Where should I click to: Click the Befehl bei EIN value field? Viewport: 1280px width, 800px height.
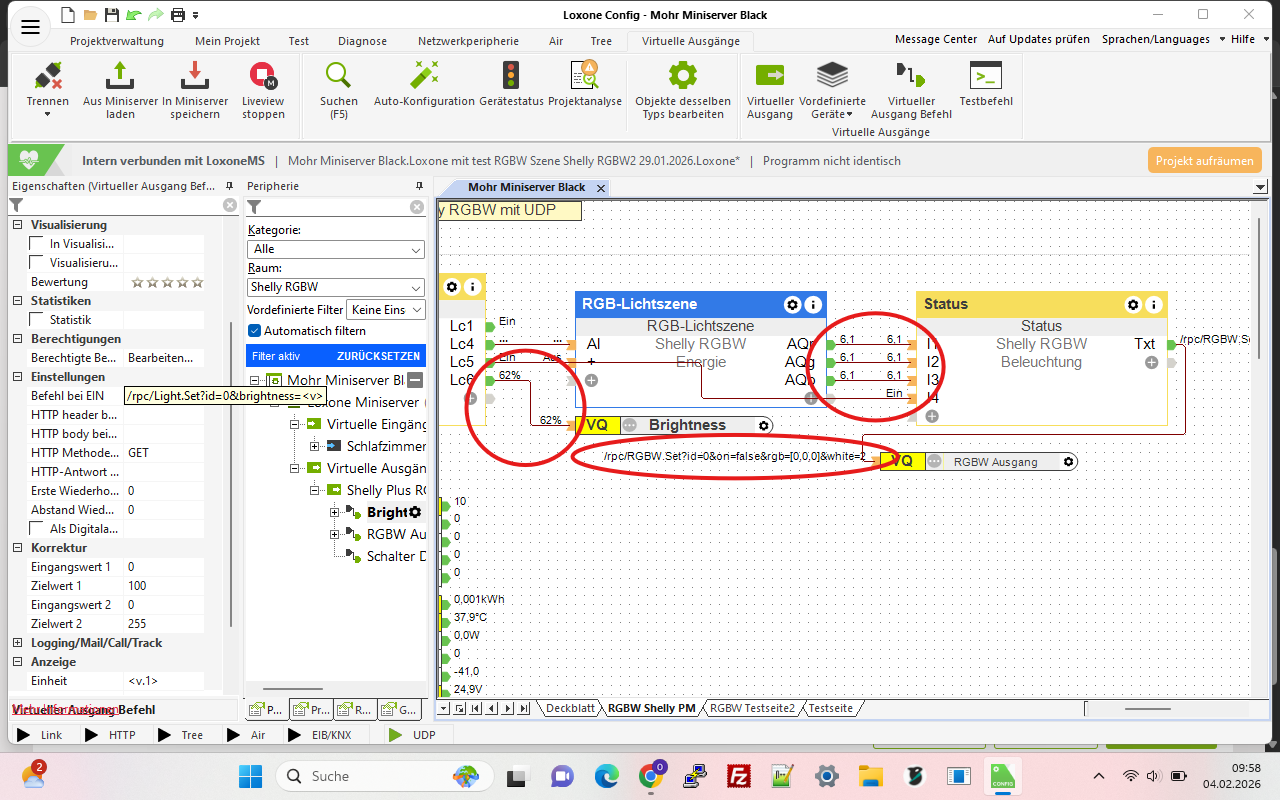(165, 396)
